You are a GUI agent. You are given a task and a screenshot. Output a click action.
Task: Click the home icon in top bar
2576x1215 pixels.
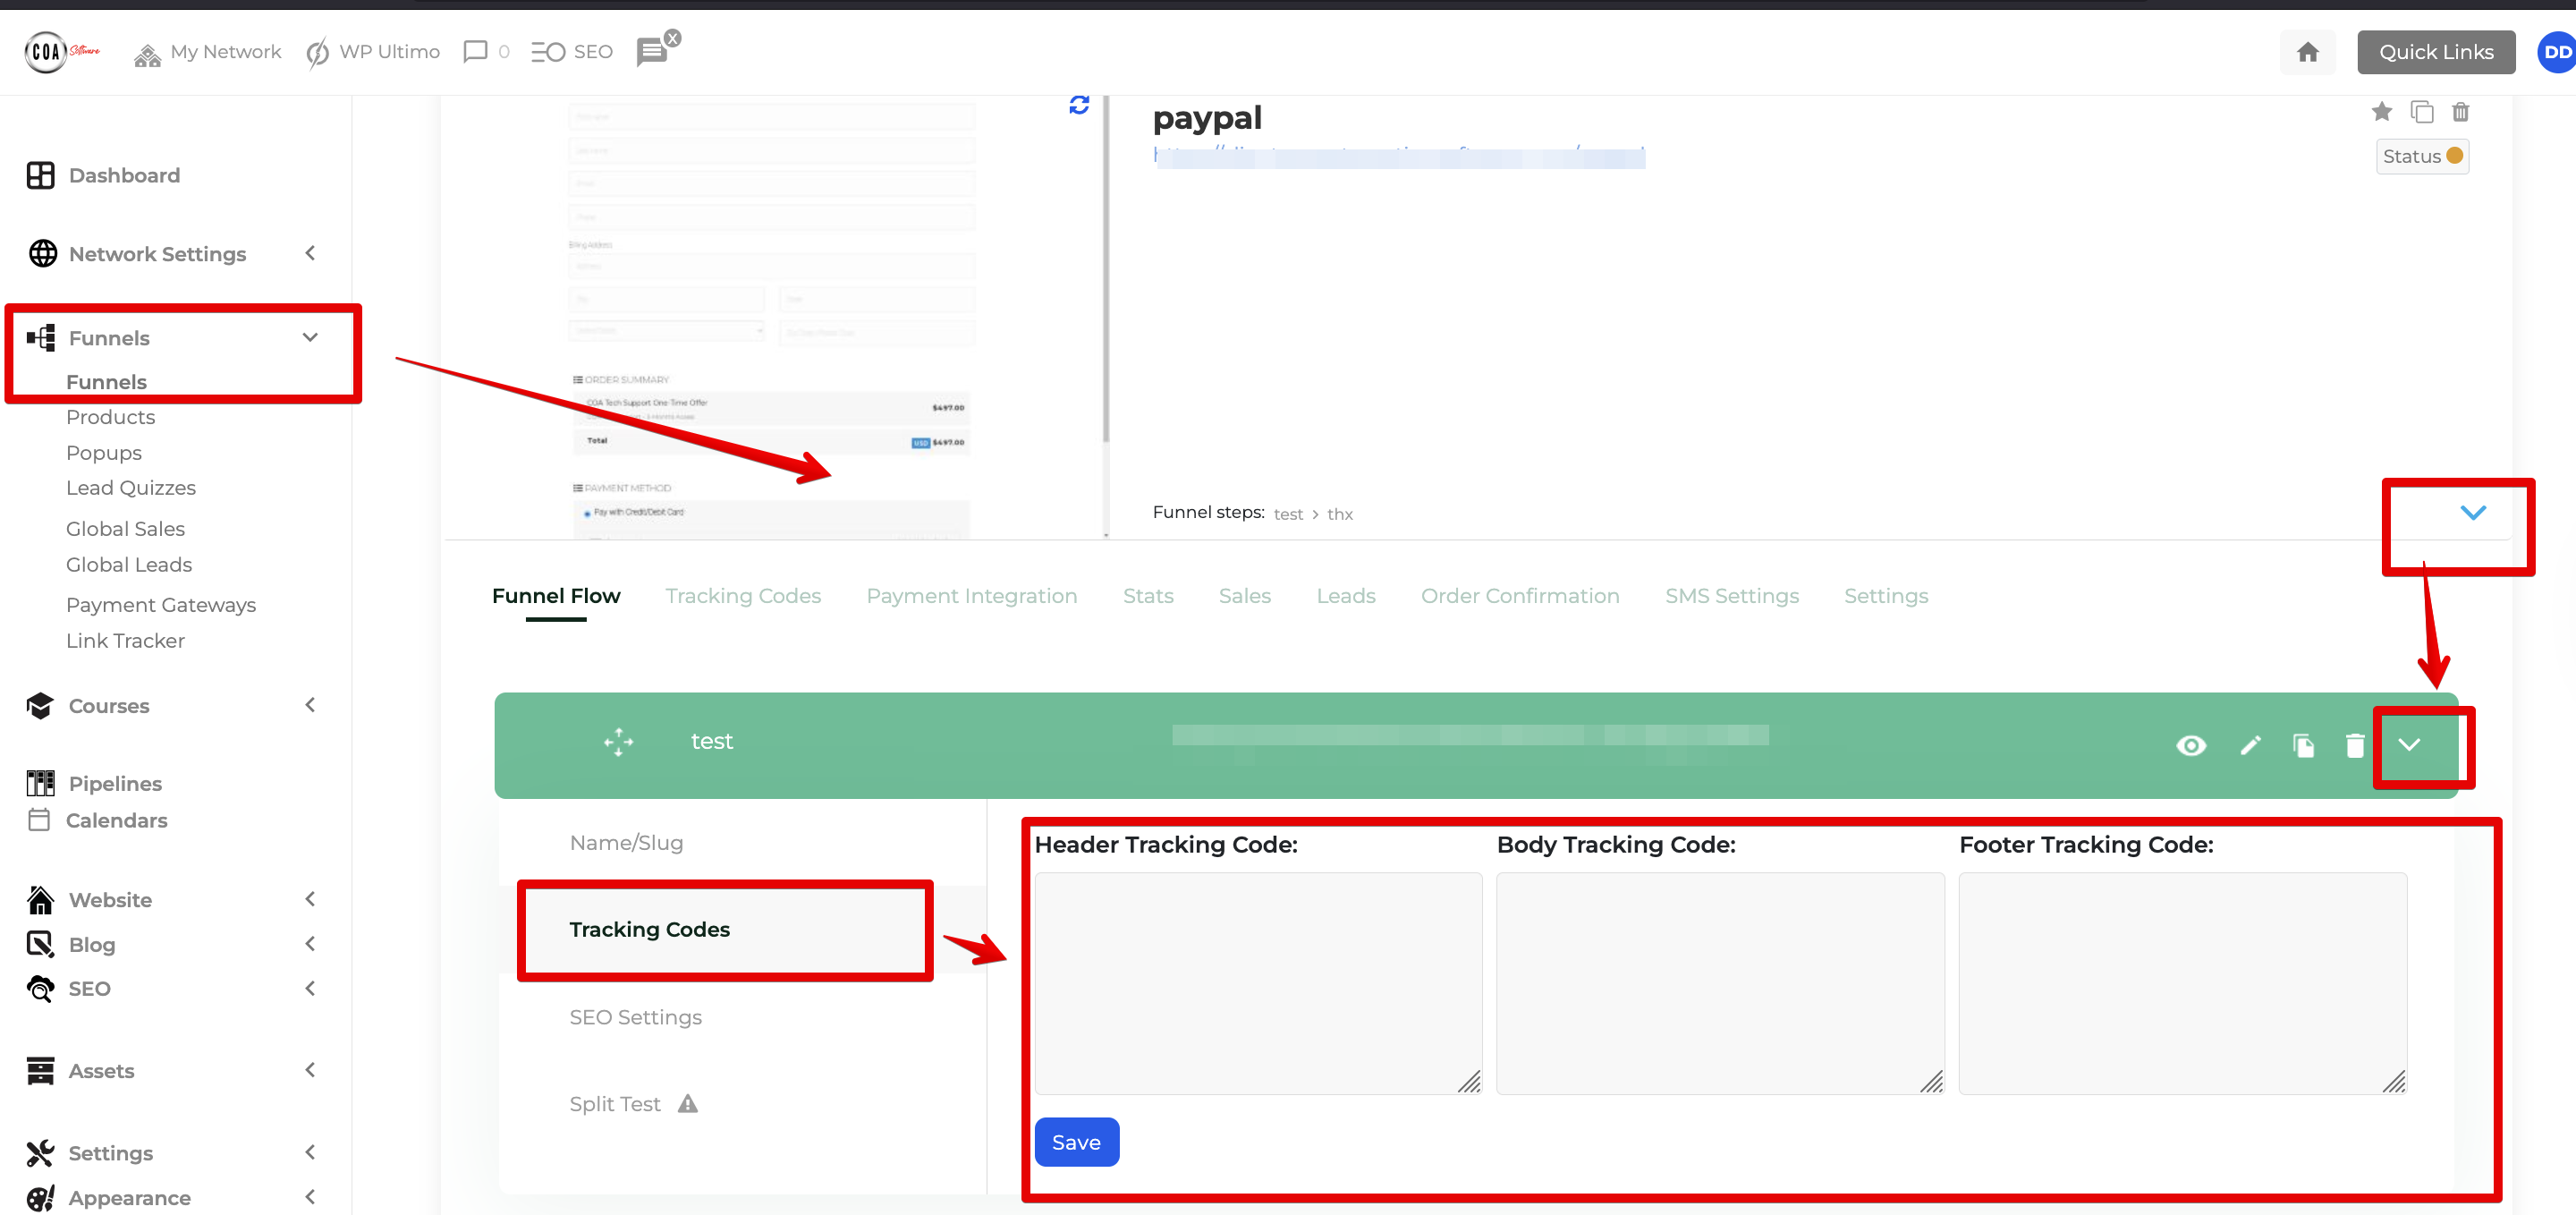click(x=2307, y=52)
